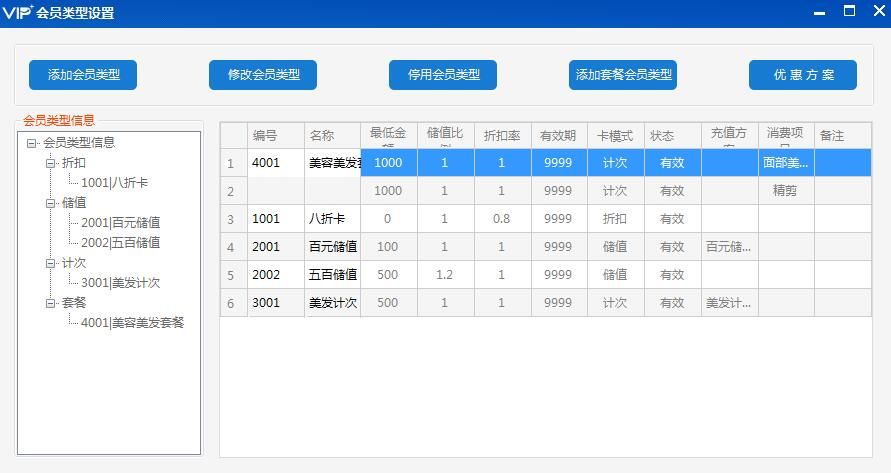Collapse the 储值 tree branch
The height and width of the screenshot is (473, 891).
point(50,203)
